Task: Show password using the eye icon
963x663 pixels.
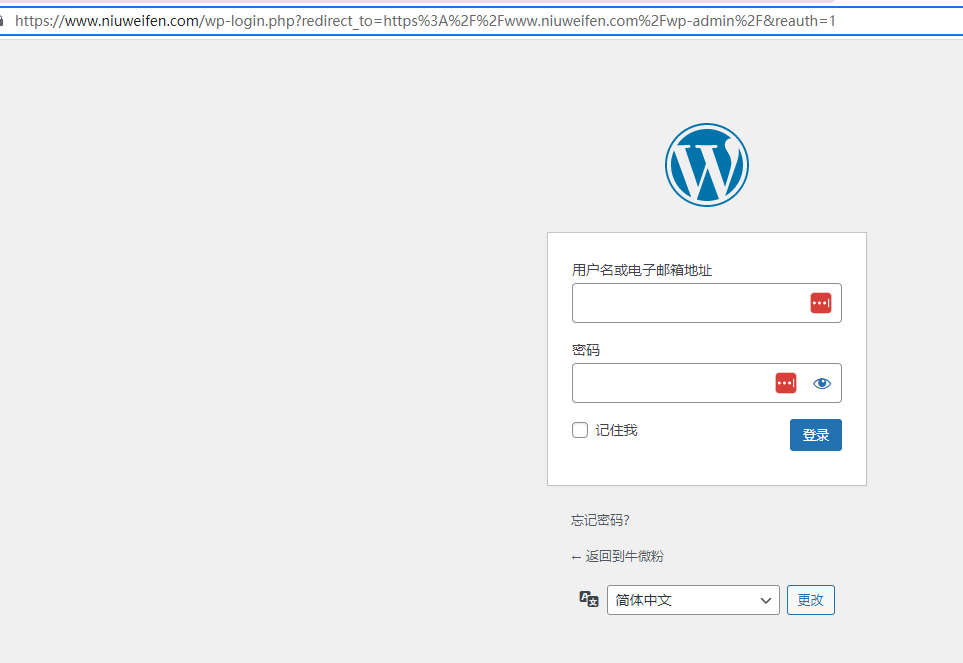Action: pyautogui.click(x=822, y=383)
